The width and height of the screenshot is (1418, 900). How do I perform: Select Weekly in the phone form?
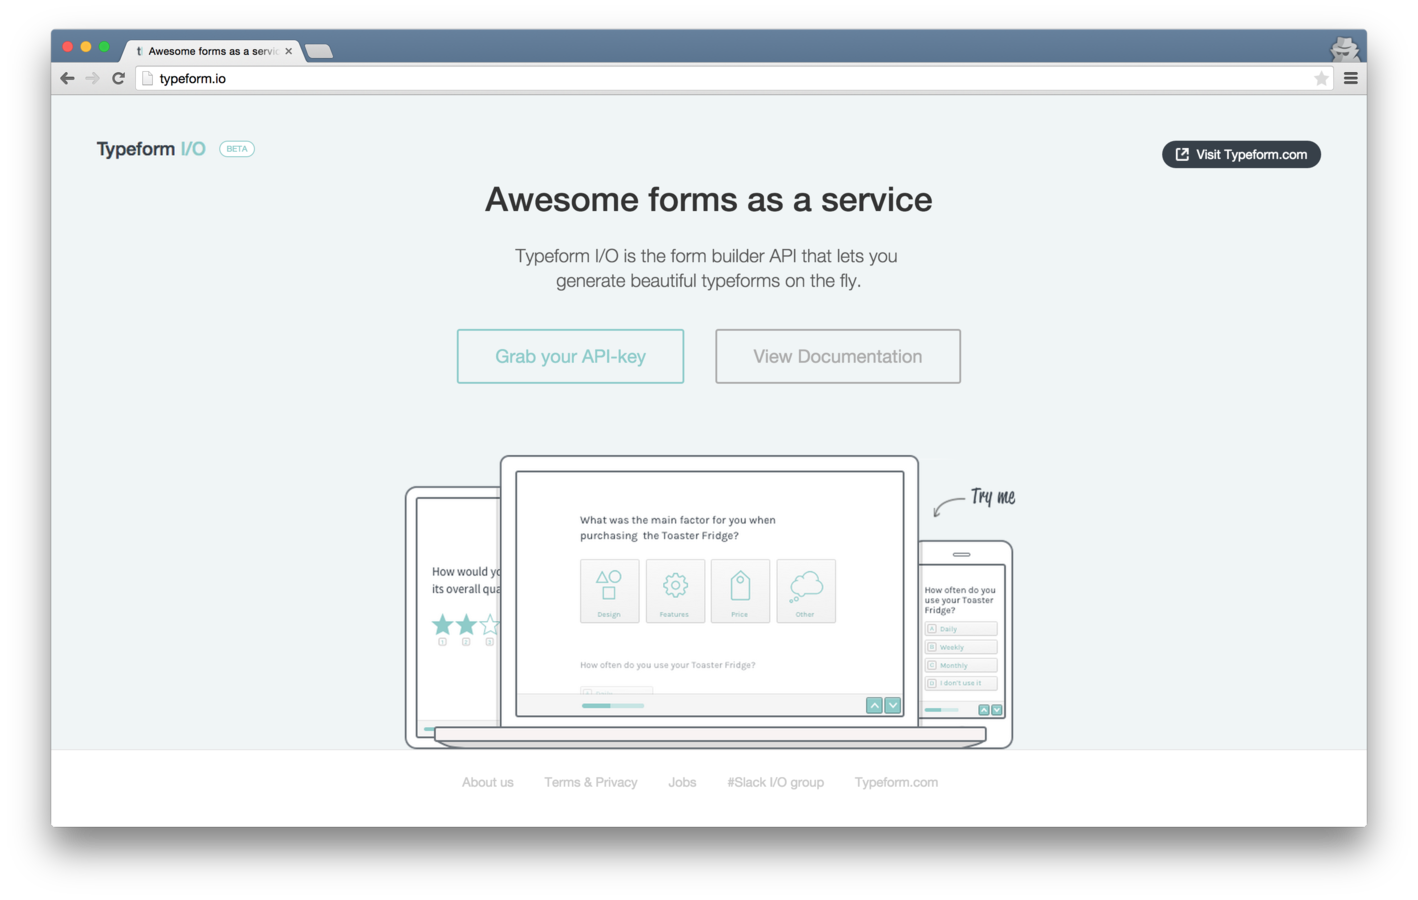tap(961, 647)
